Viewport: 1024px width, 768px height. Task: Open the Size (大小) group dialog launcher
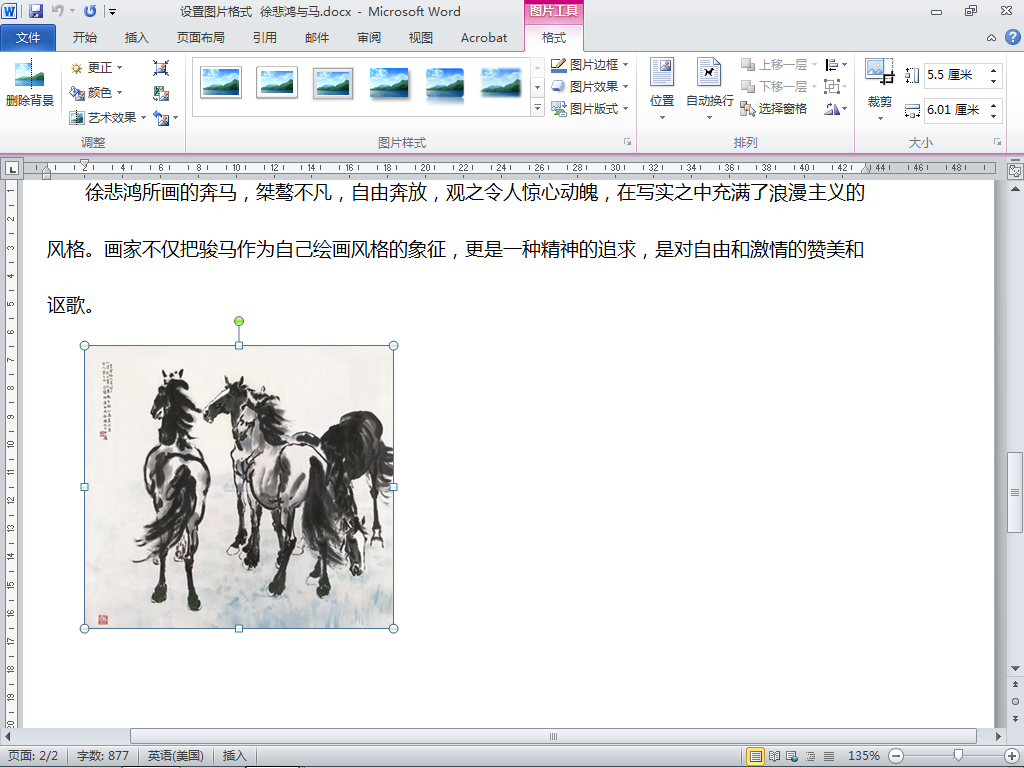(x=997, y=142)
